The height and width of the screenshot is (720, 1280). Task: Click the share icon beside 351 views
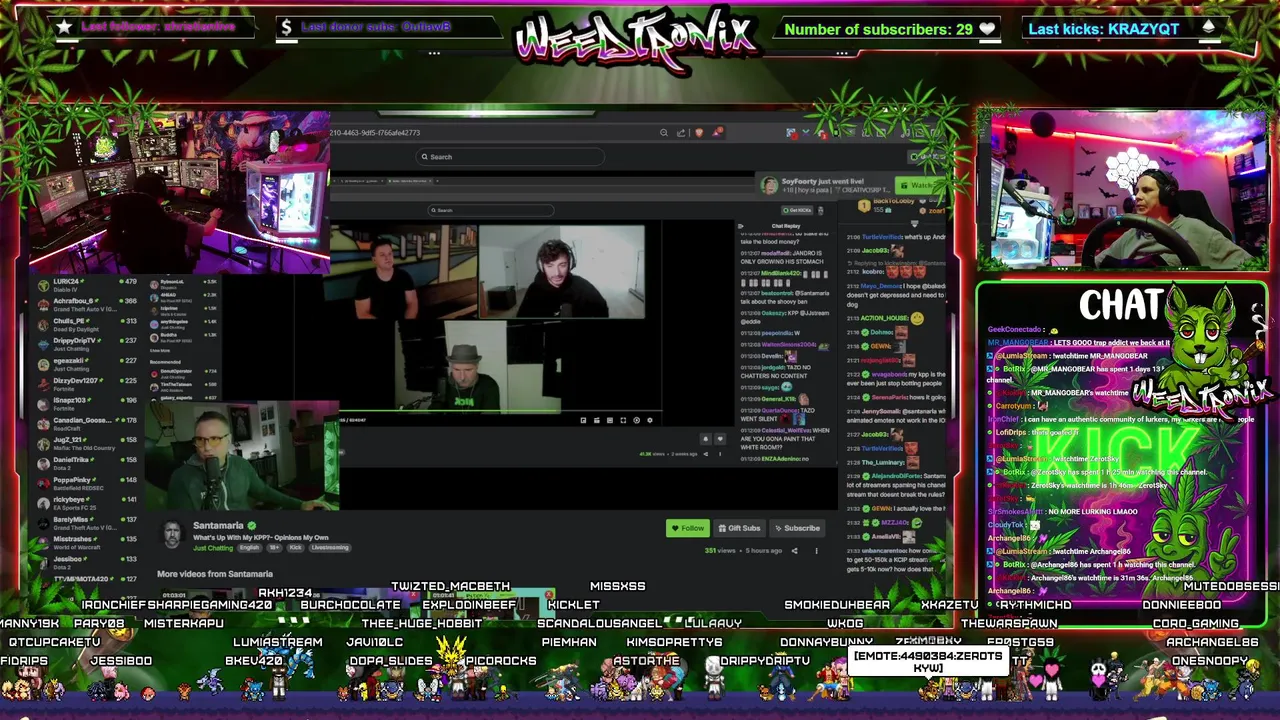coord(795,551)
